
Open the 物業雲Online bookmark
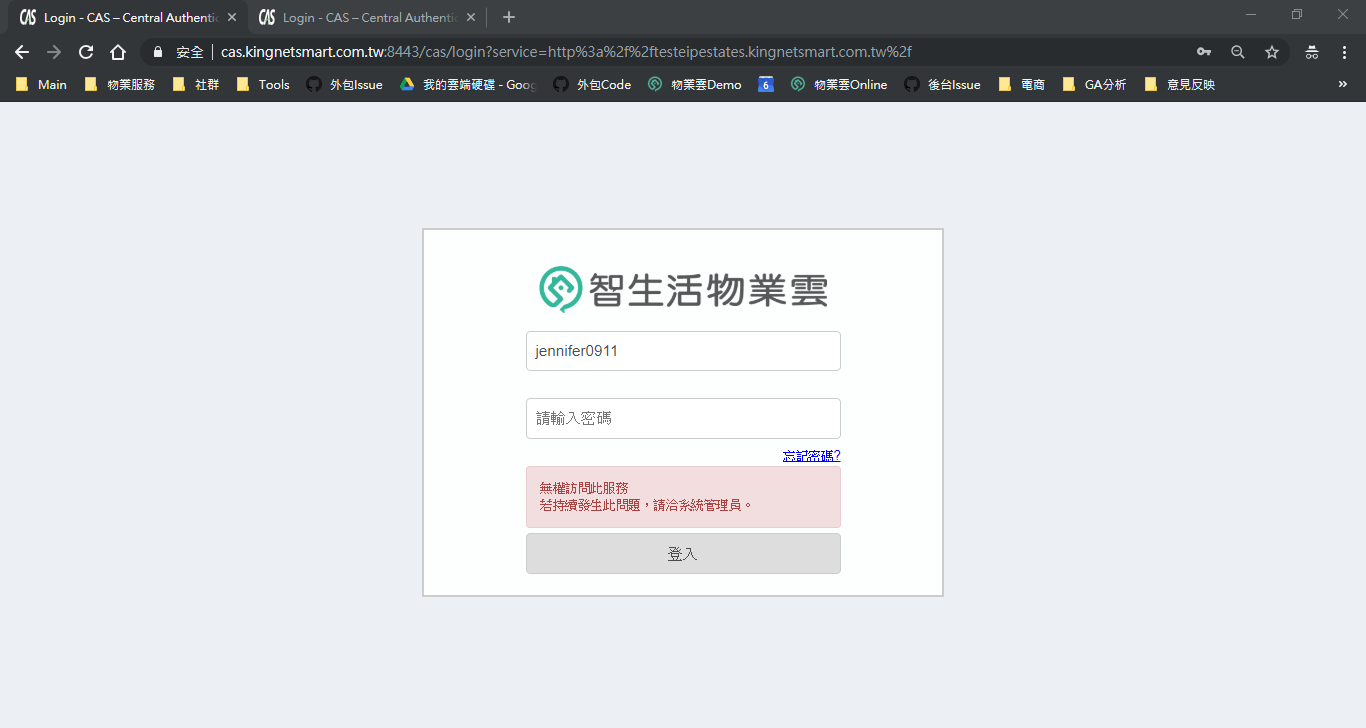(838, 85)
